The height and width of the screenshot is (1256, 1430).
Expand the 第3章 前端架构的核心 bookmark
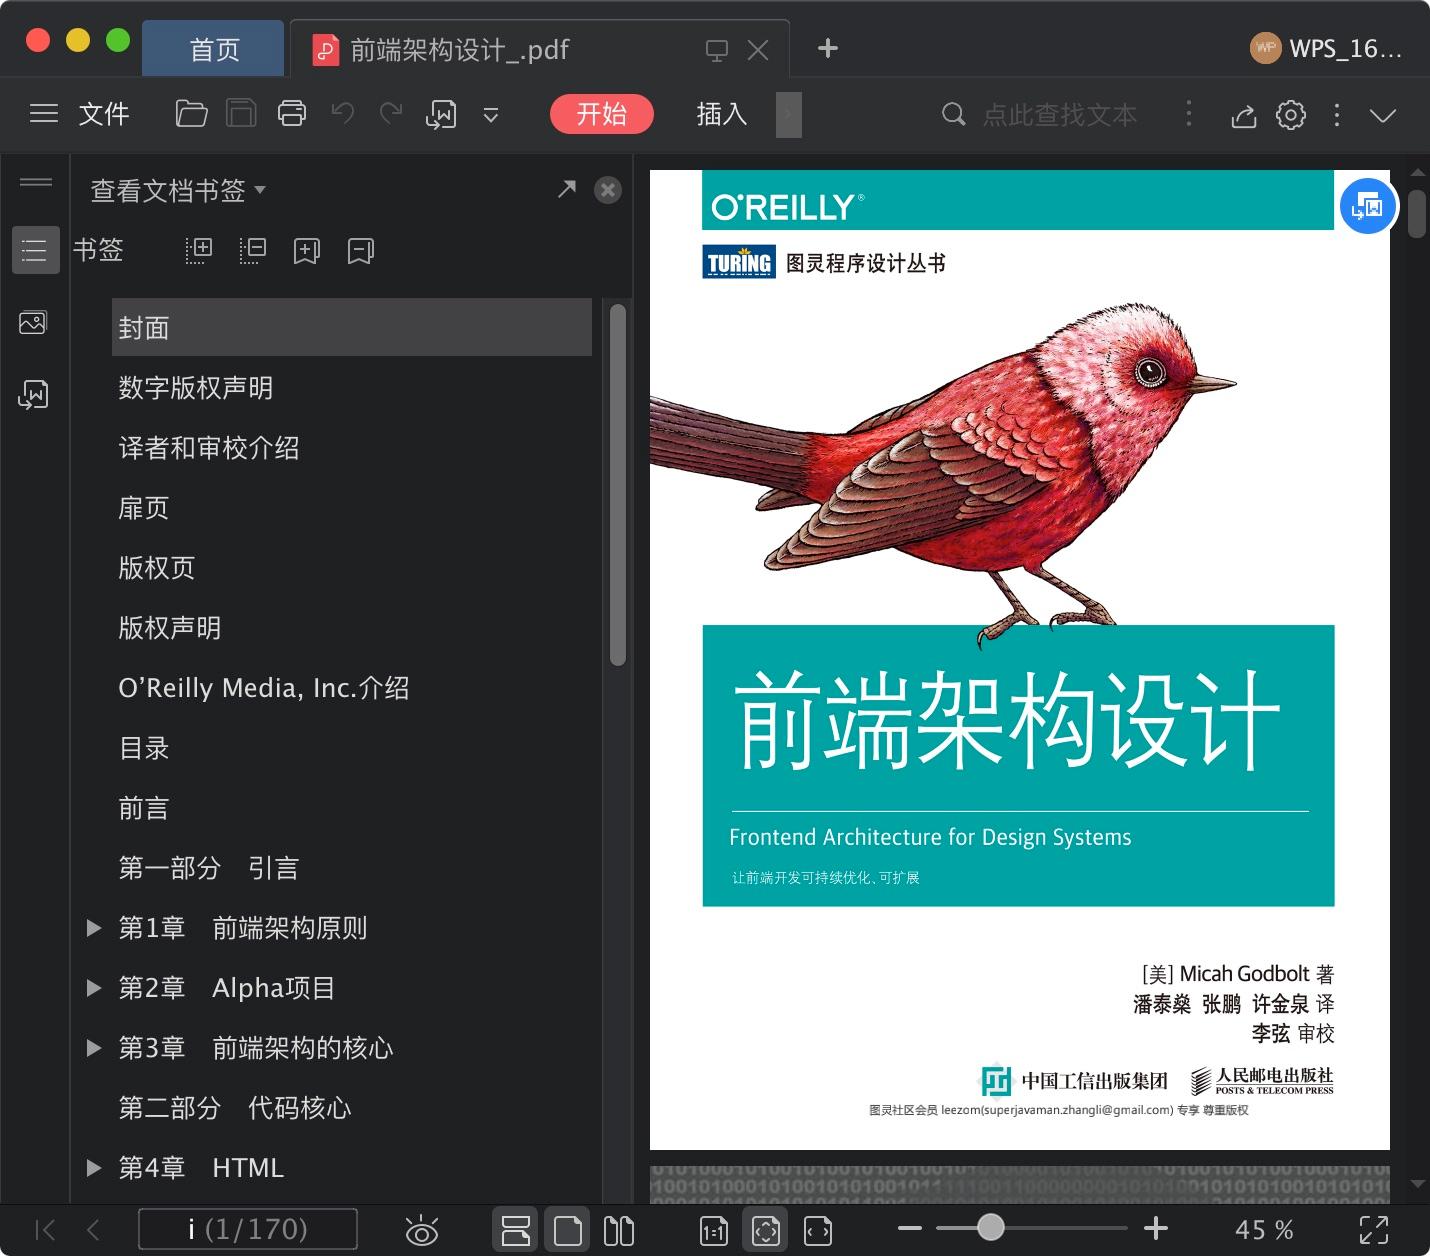coord(94,1048)
